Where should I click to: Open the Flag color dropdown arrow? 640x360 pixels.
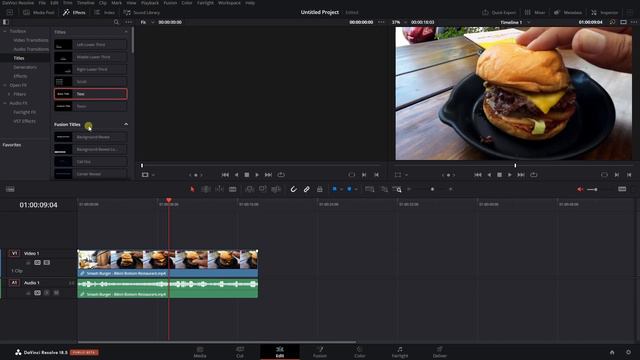tap(341, 189)
